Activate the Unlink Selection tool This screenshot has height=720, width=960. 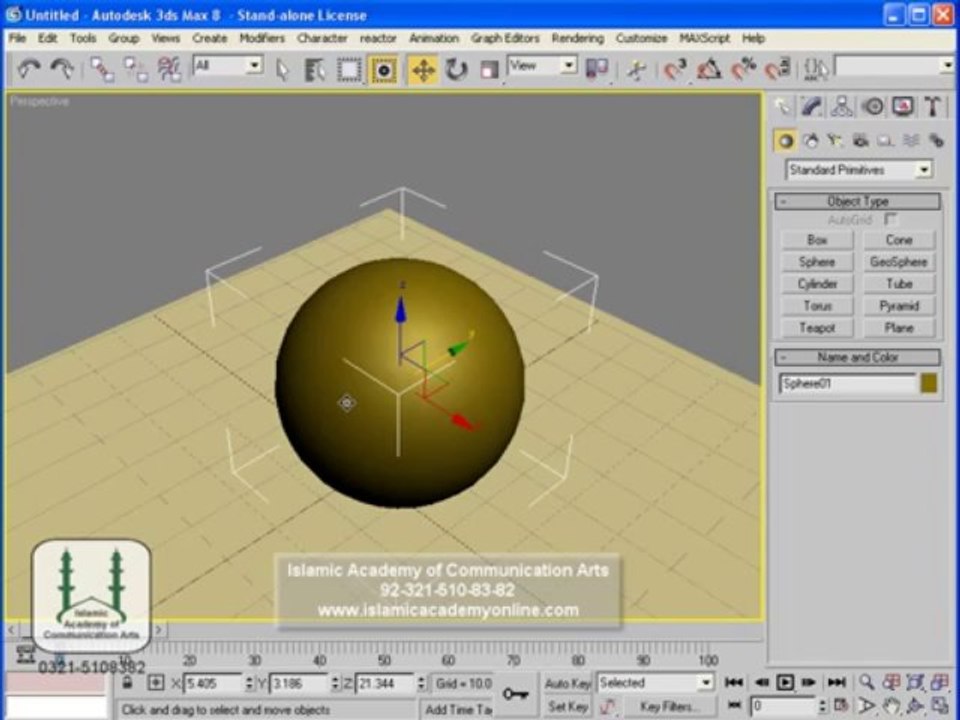click(135, 69)
